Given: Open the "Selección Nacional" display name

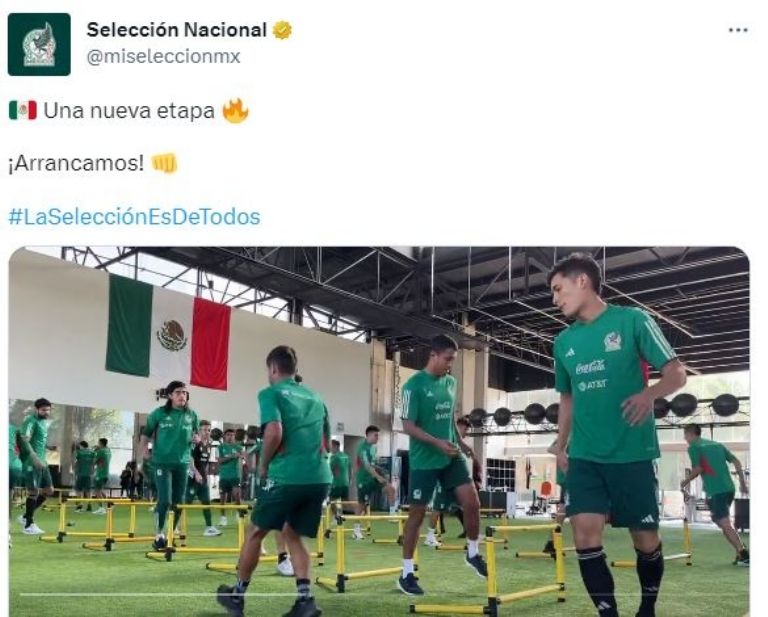Looking at the screenshot, I should (x=176, y=30).
